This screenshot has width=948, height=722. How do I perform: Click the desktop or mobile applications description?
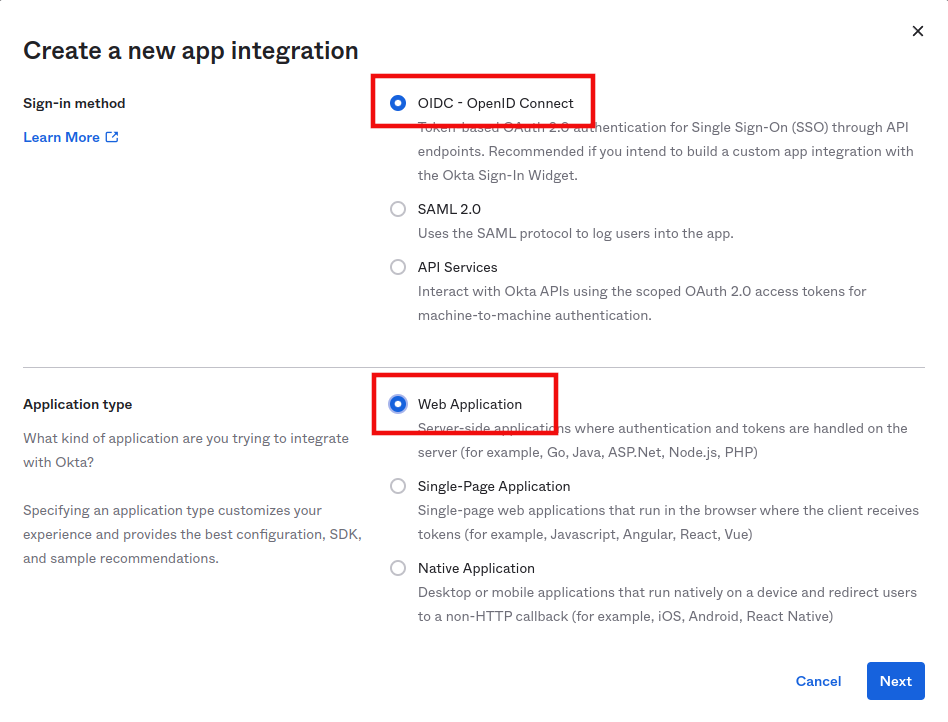point(666,604)
